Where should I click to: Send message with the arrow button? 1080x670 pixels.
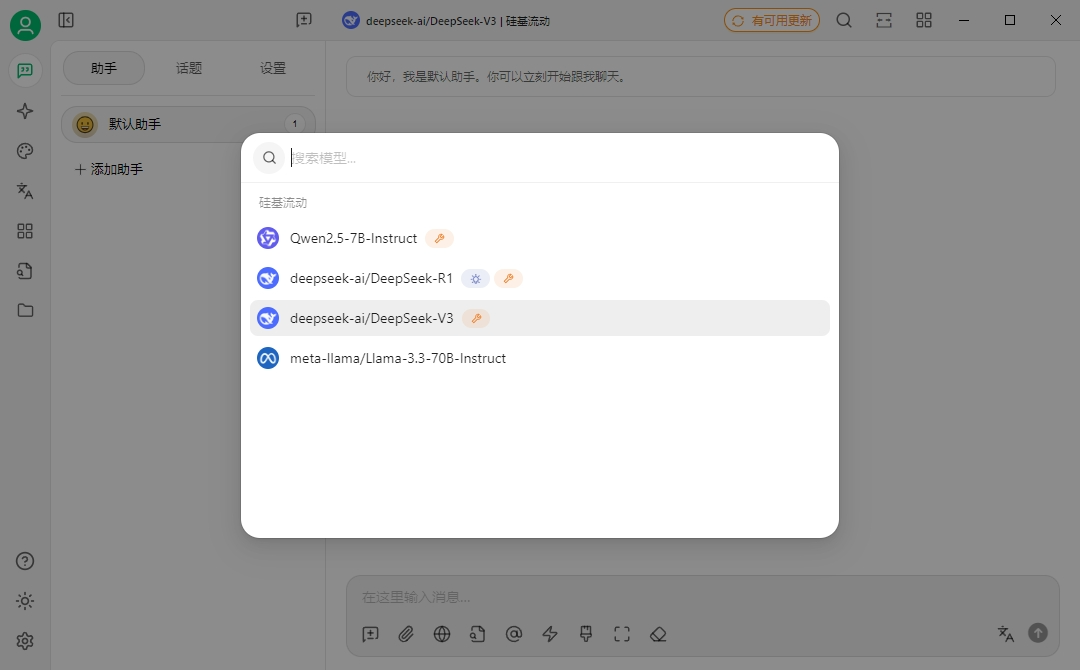point(1038,633)
